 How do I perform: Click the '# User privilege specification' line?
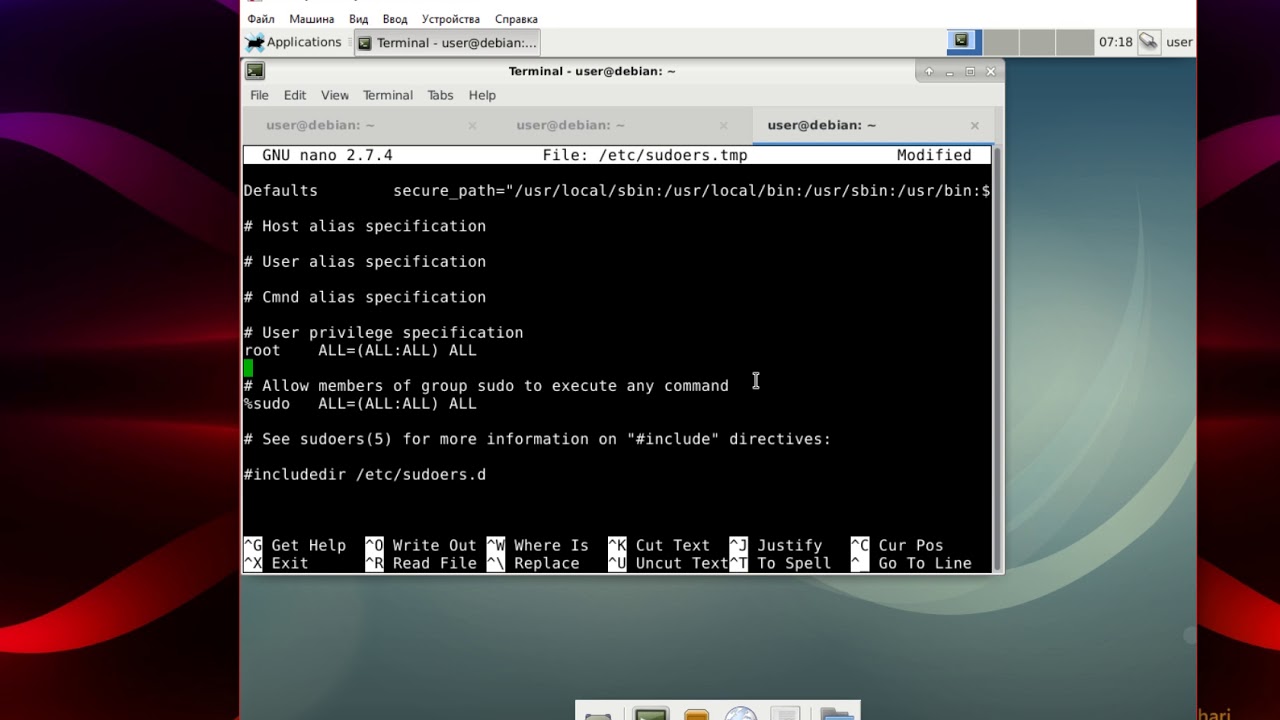tap(384, 333)
